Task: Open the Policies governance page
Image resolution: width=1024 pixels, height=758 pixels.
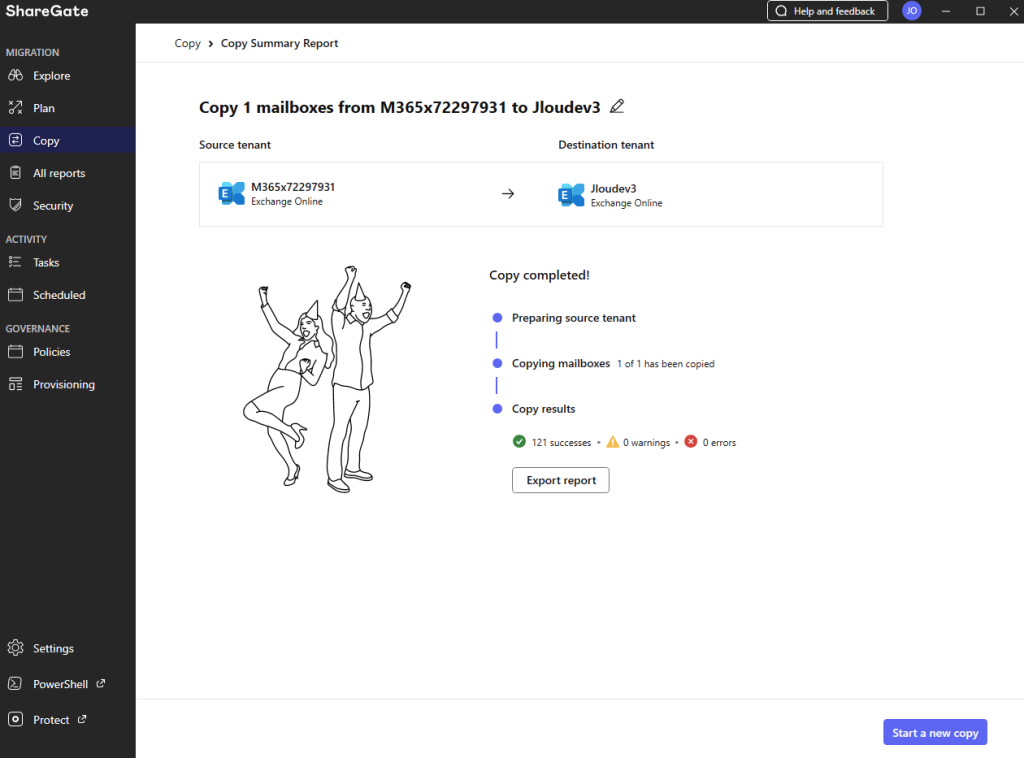Action: 68,351
